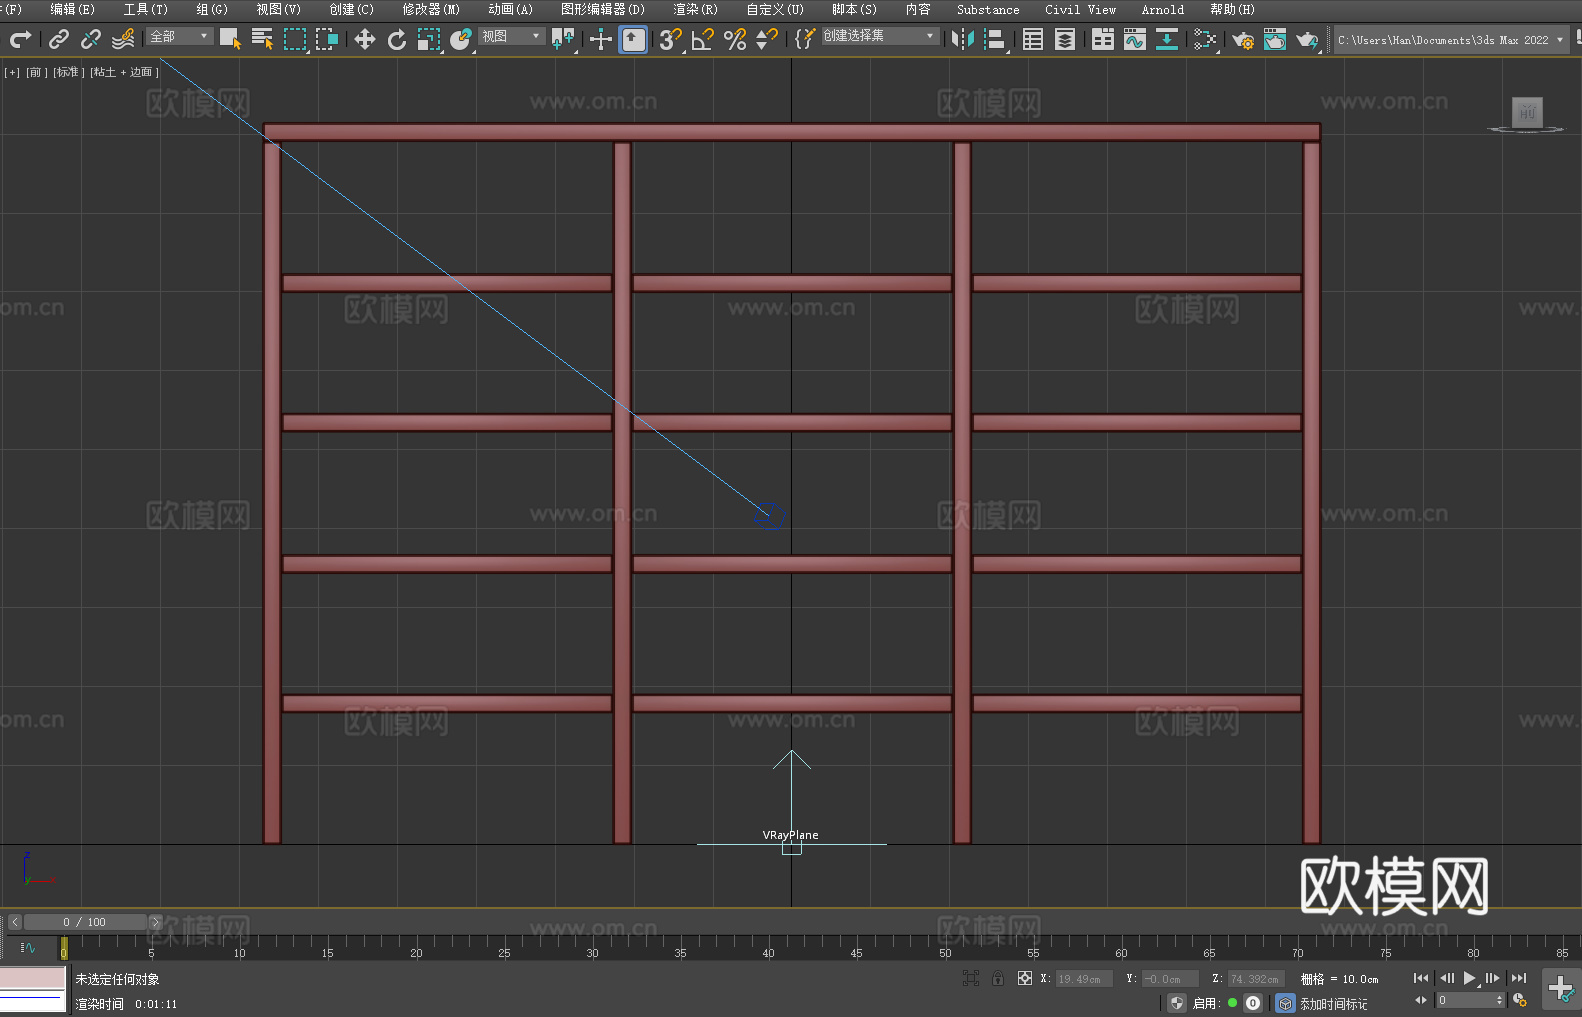Open the Curve Editor icon
The width and height of the screenshot is (1582, 1017).
pyautogui.click(x=1135, y=39)
